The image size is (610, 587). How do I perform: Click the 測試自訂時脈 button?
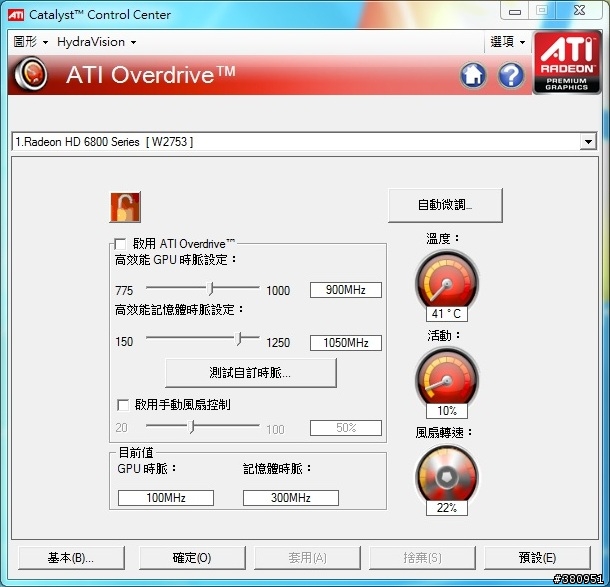pyautogui.click(x=251, y=373)
